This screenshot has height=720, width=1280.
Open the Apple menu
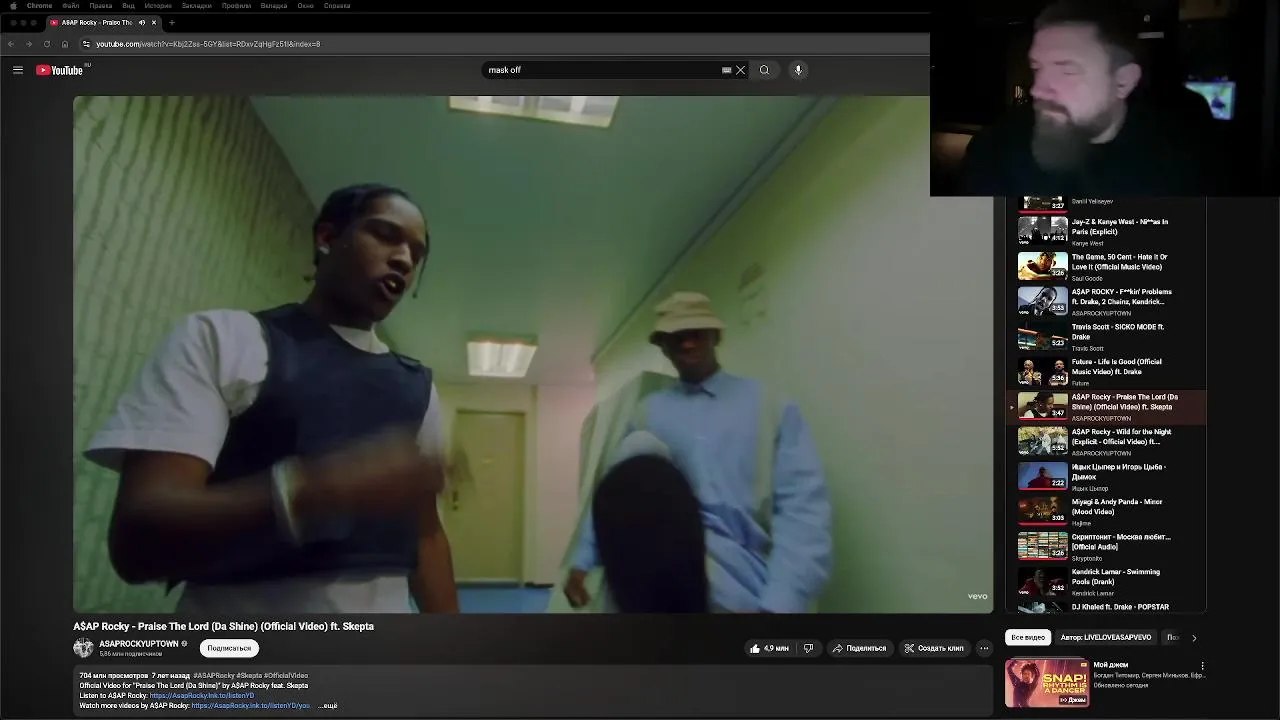coord(13,6)
